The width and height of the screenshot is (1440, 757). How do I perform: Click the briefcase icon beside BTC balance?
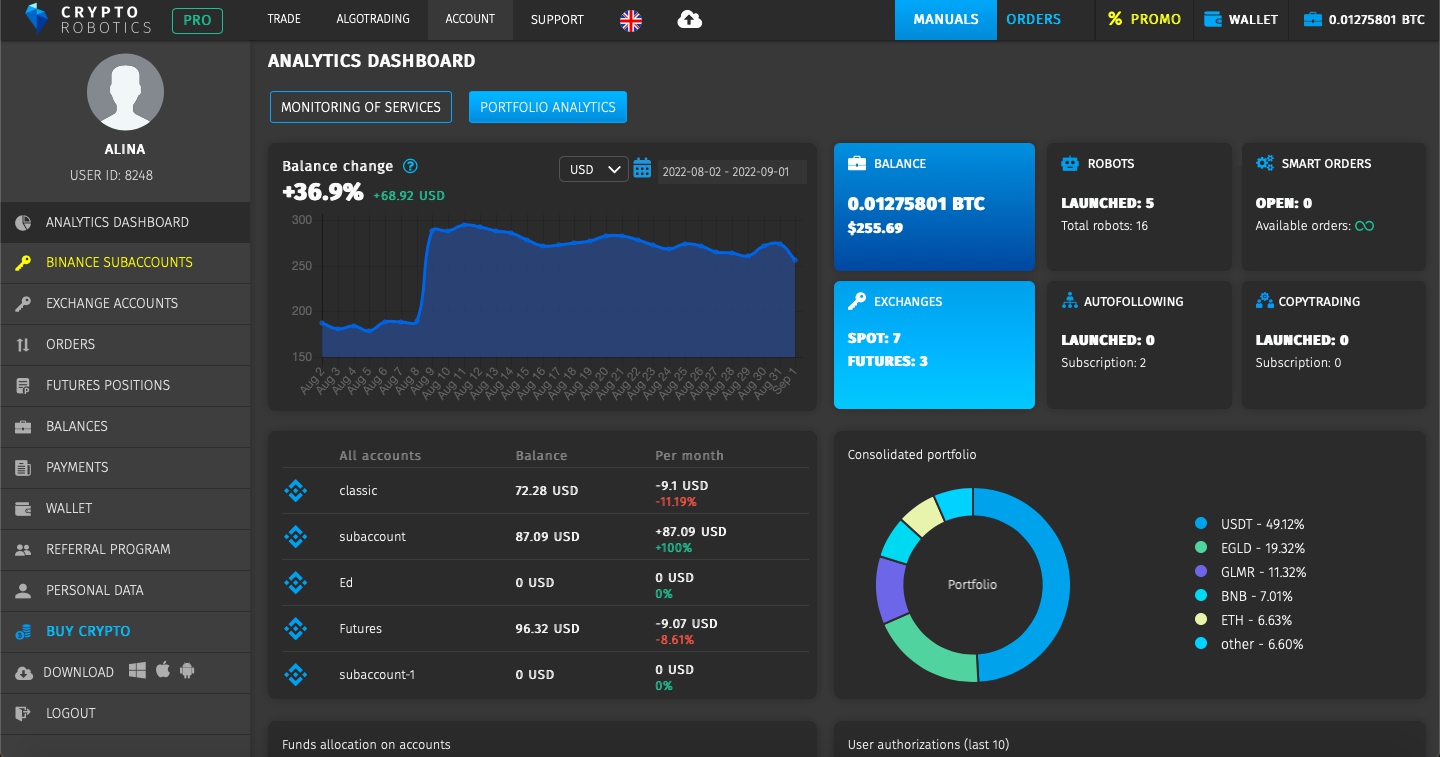1312,19
